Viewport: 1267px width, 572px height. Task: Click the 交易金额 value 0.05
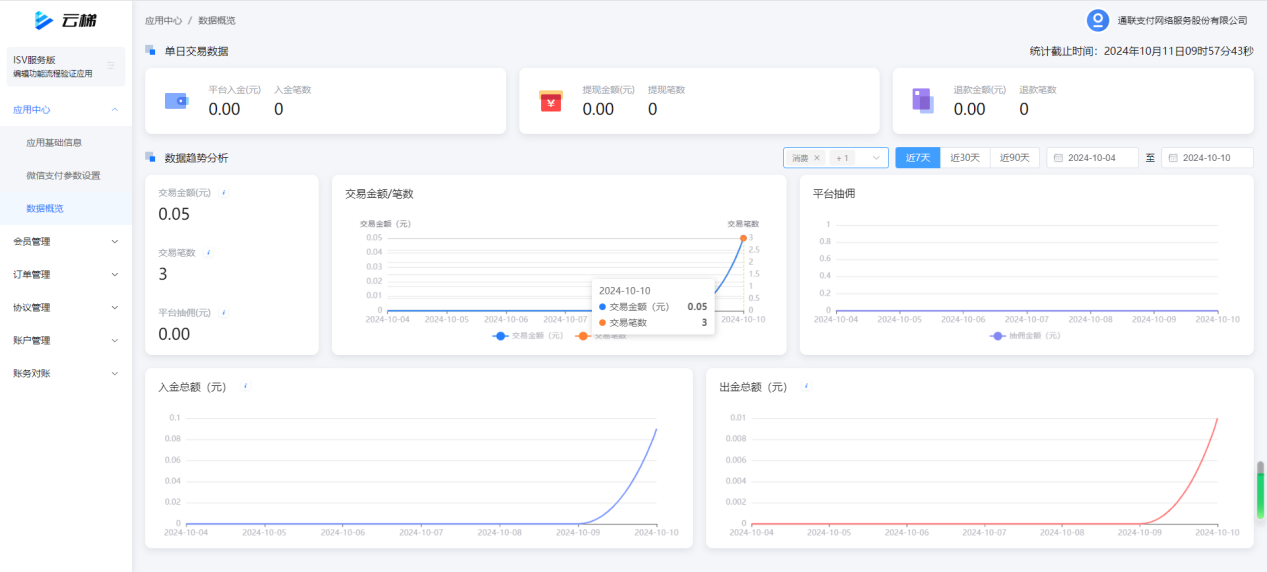click(x=174, y=214)
